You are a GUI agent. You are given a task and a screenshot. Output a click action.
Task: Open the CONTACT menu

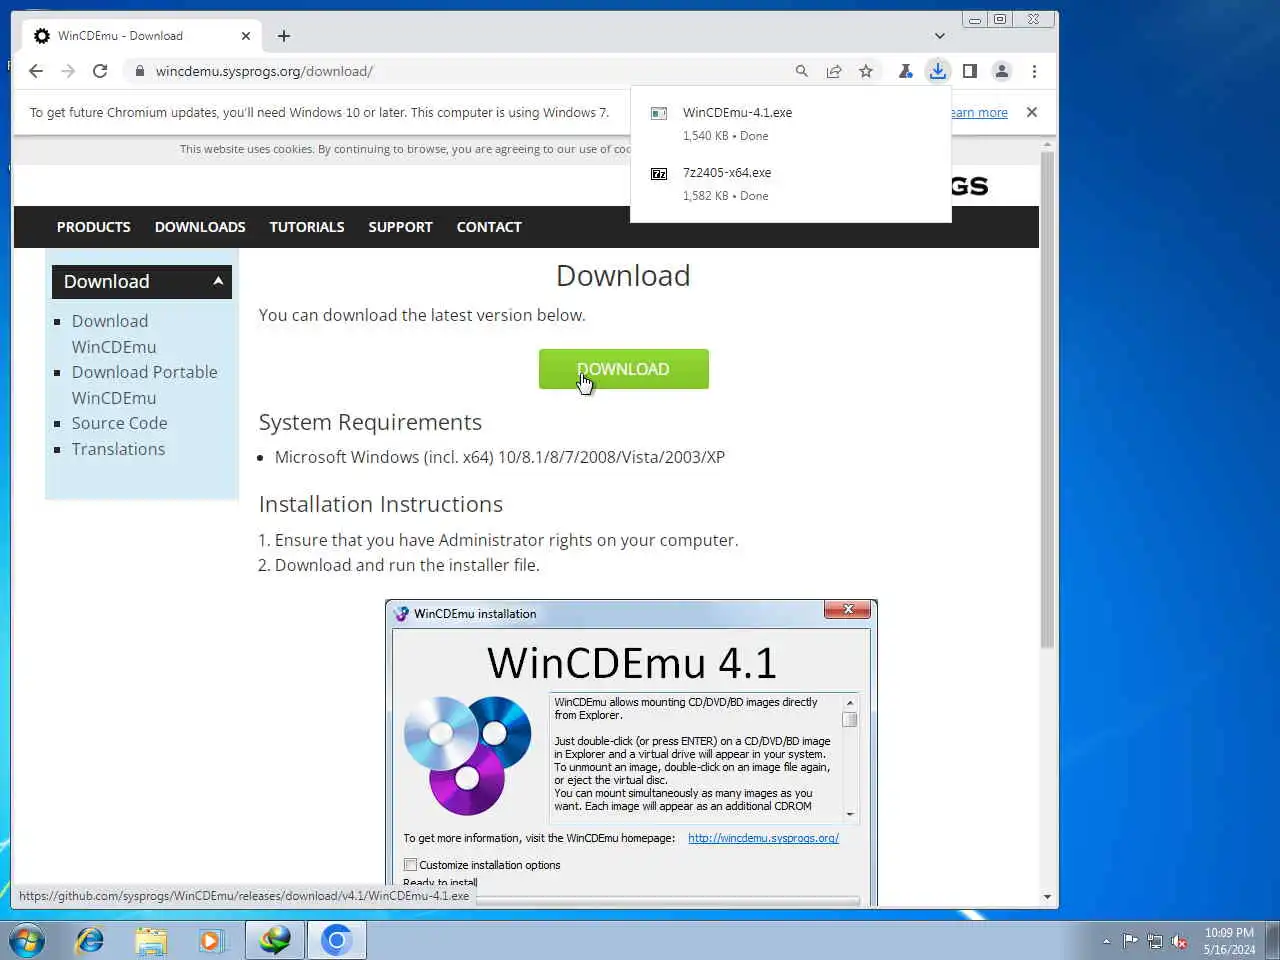coord(489,227)
